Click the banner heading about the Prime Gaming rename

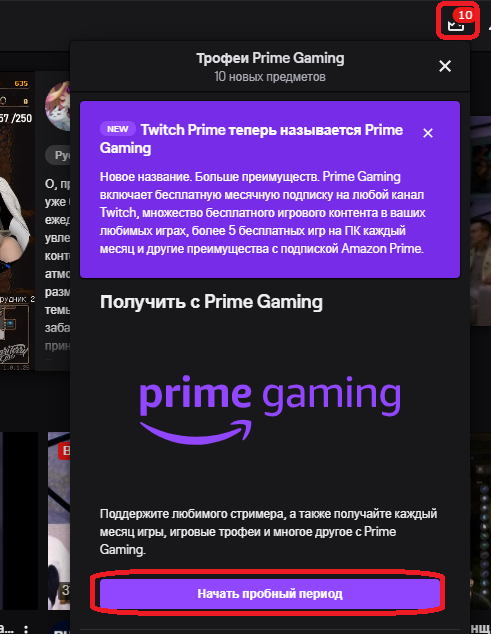pos(251,139)
